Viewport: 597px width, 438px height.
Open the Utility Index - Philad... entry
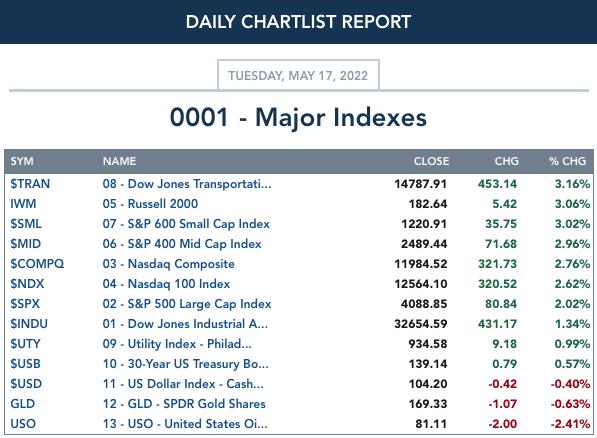pyautogui.click(x=177, y=344)
